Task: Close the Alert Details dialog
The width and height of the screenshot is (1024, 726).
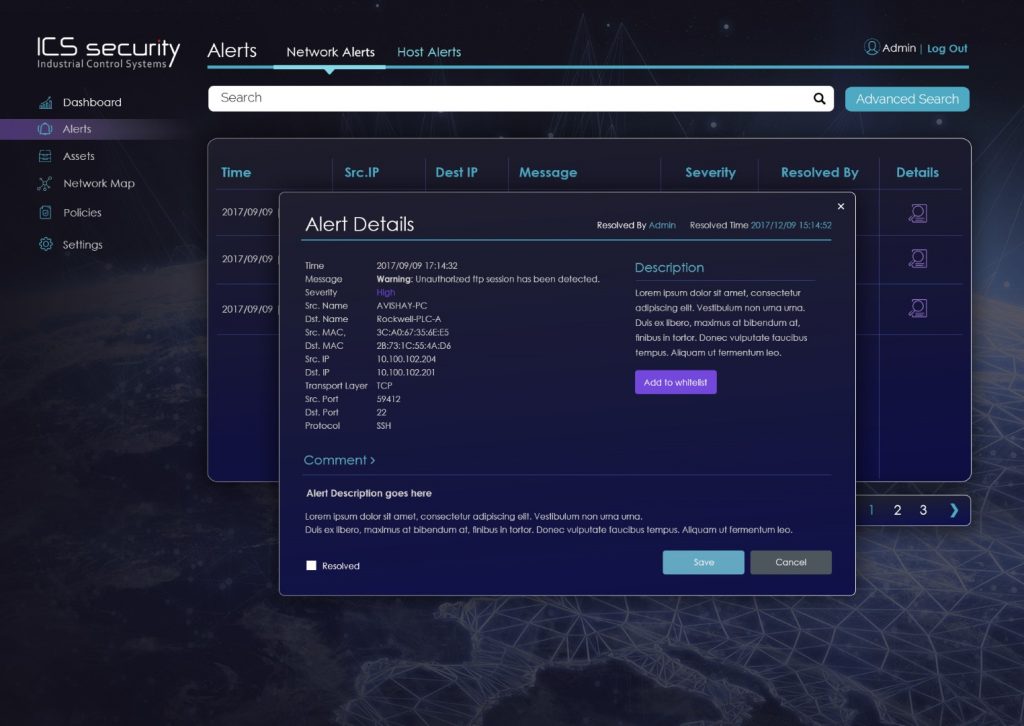Action: [x=840, y=206]
